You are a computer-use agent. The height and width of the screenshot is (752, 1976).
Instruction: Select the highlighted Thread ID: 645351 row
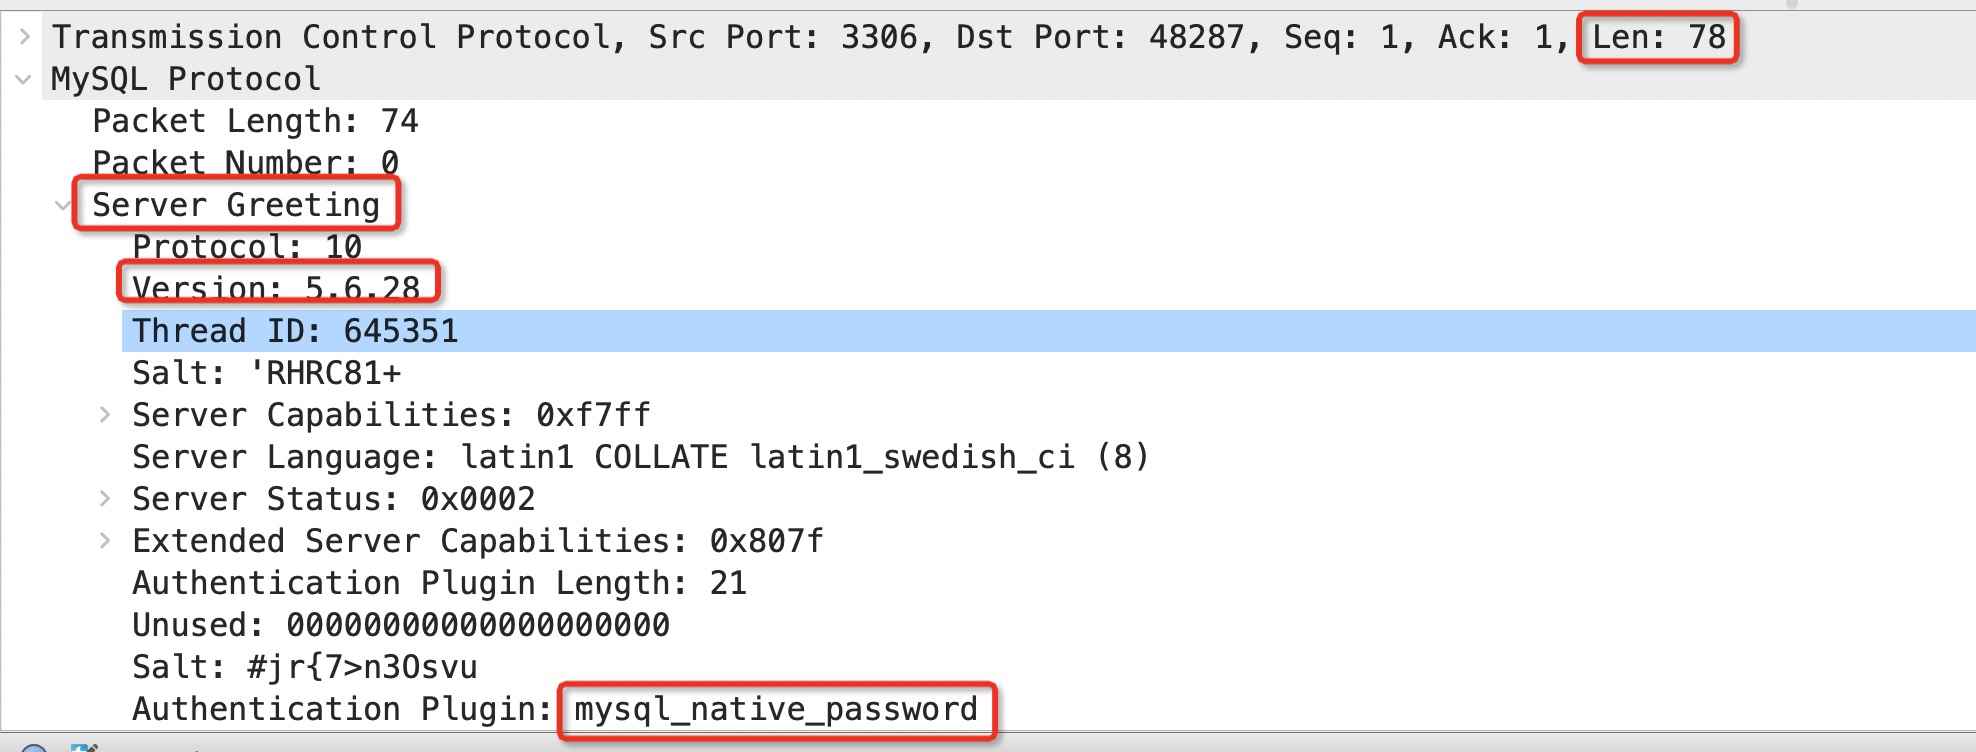tap(1048, 331)
